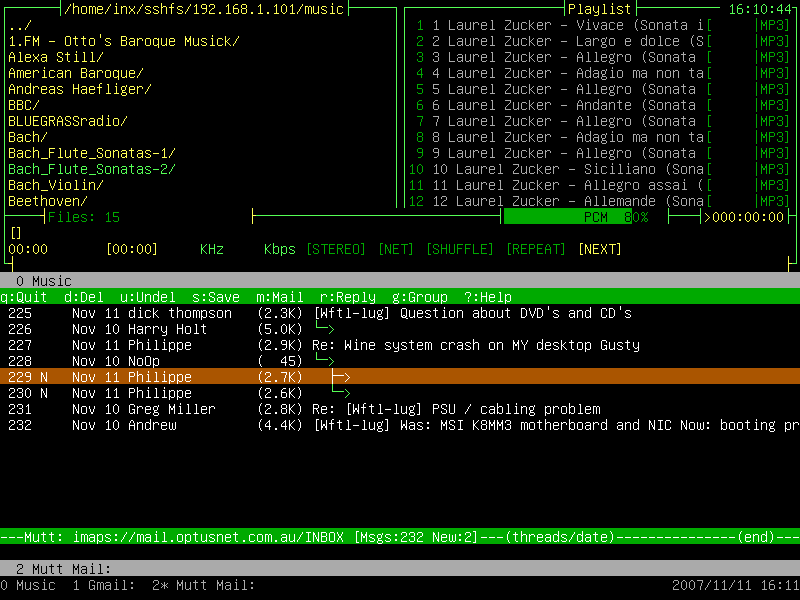
Task: Toggle the REPEAT option
Action: pyautogui.click(x=536, y=249)
